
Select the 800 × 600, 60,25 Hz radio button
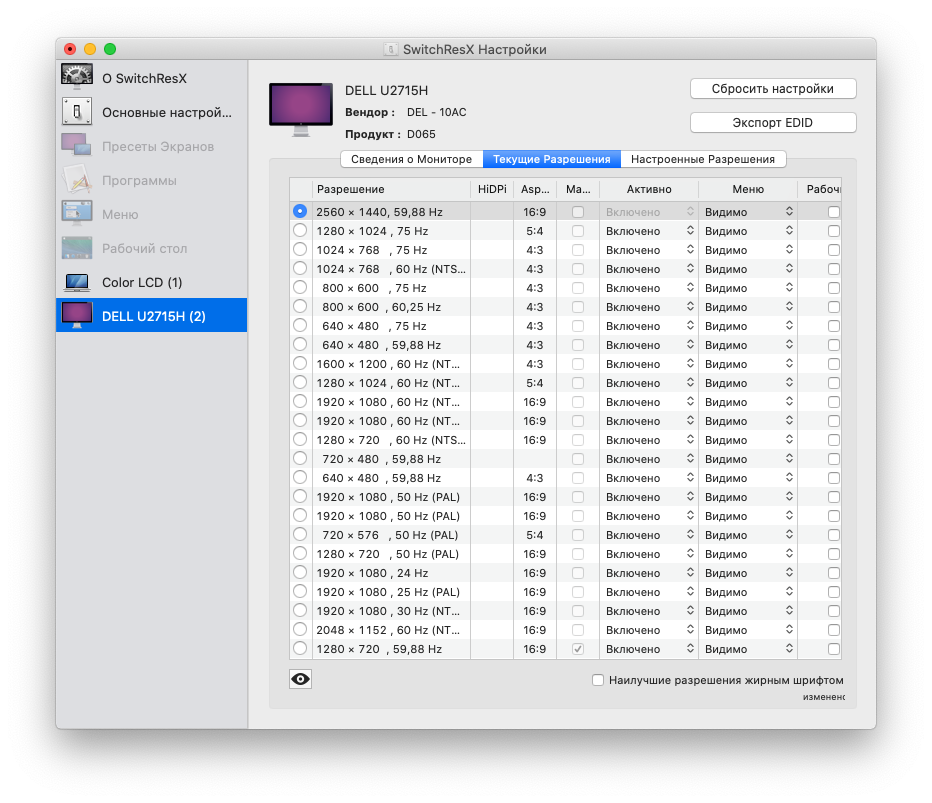tap(300, 307)
